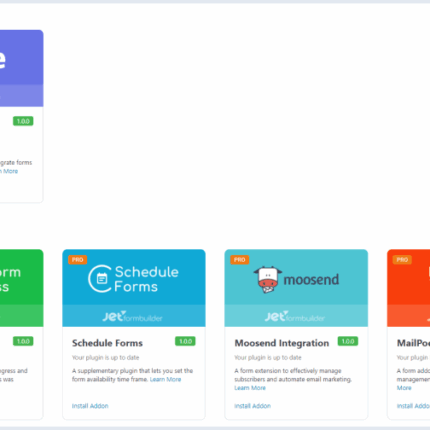Open Learn More for Schedule Forms
Screen dimensions: 430x430
165,379
